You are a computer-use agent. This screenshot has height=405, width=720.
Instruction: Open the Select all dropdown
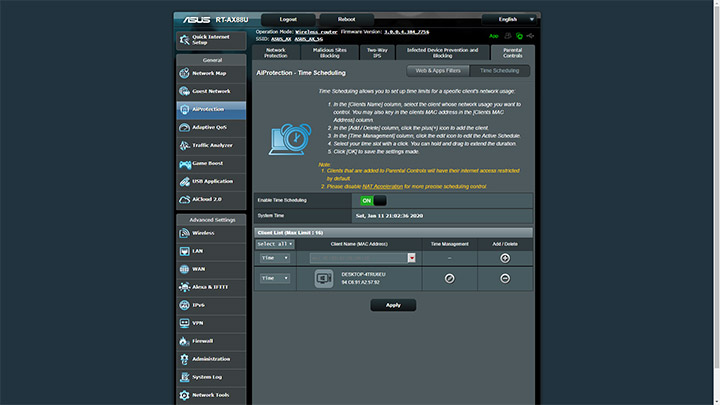coord(275,244)
